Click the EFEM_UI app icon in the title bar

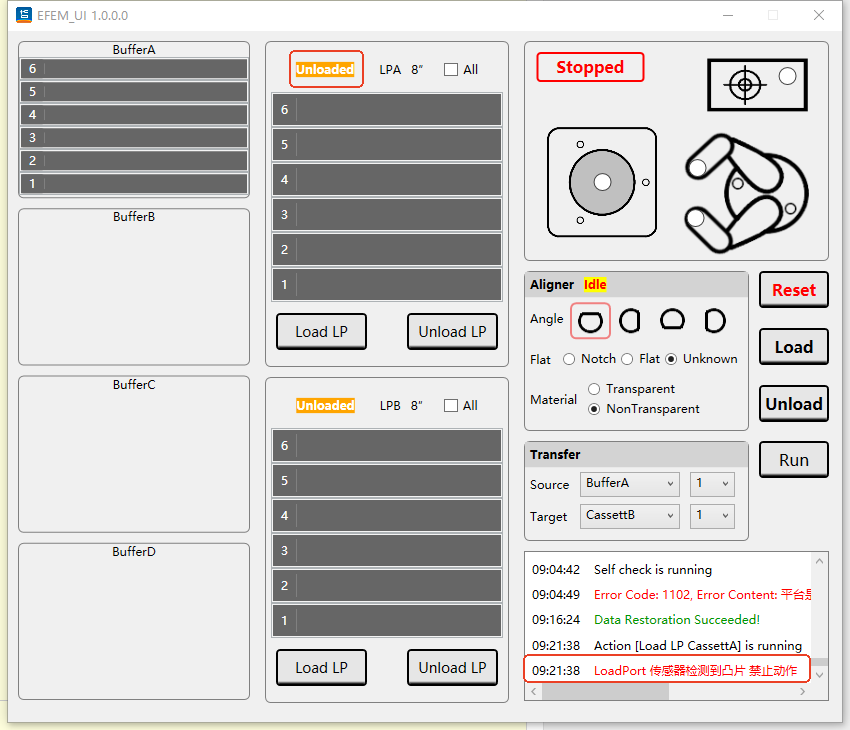[x=23, y=15]
